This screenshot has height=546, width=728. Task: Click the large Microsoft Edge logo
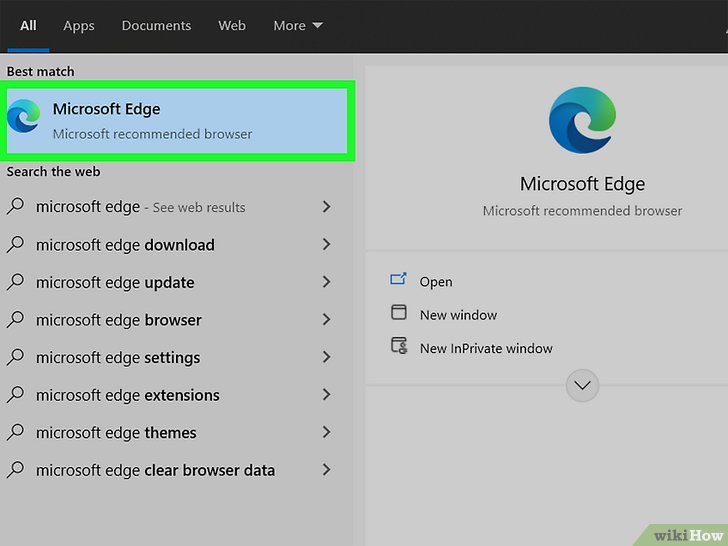click(x=582, y=119)
